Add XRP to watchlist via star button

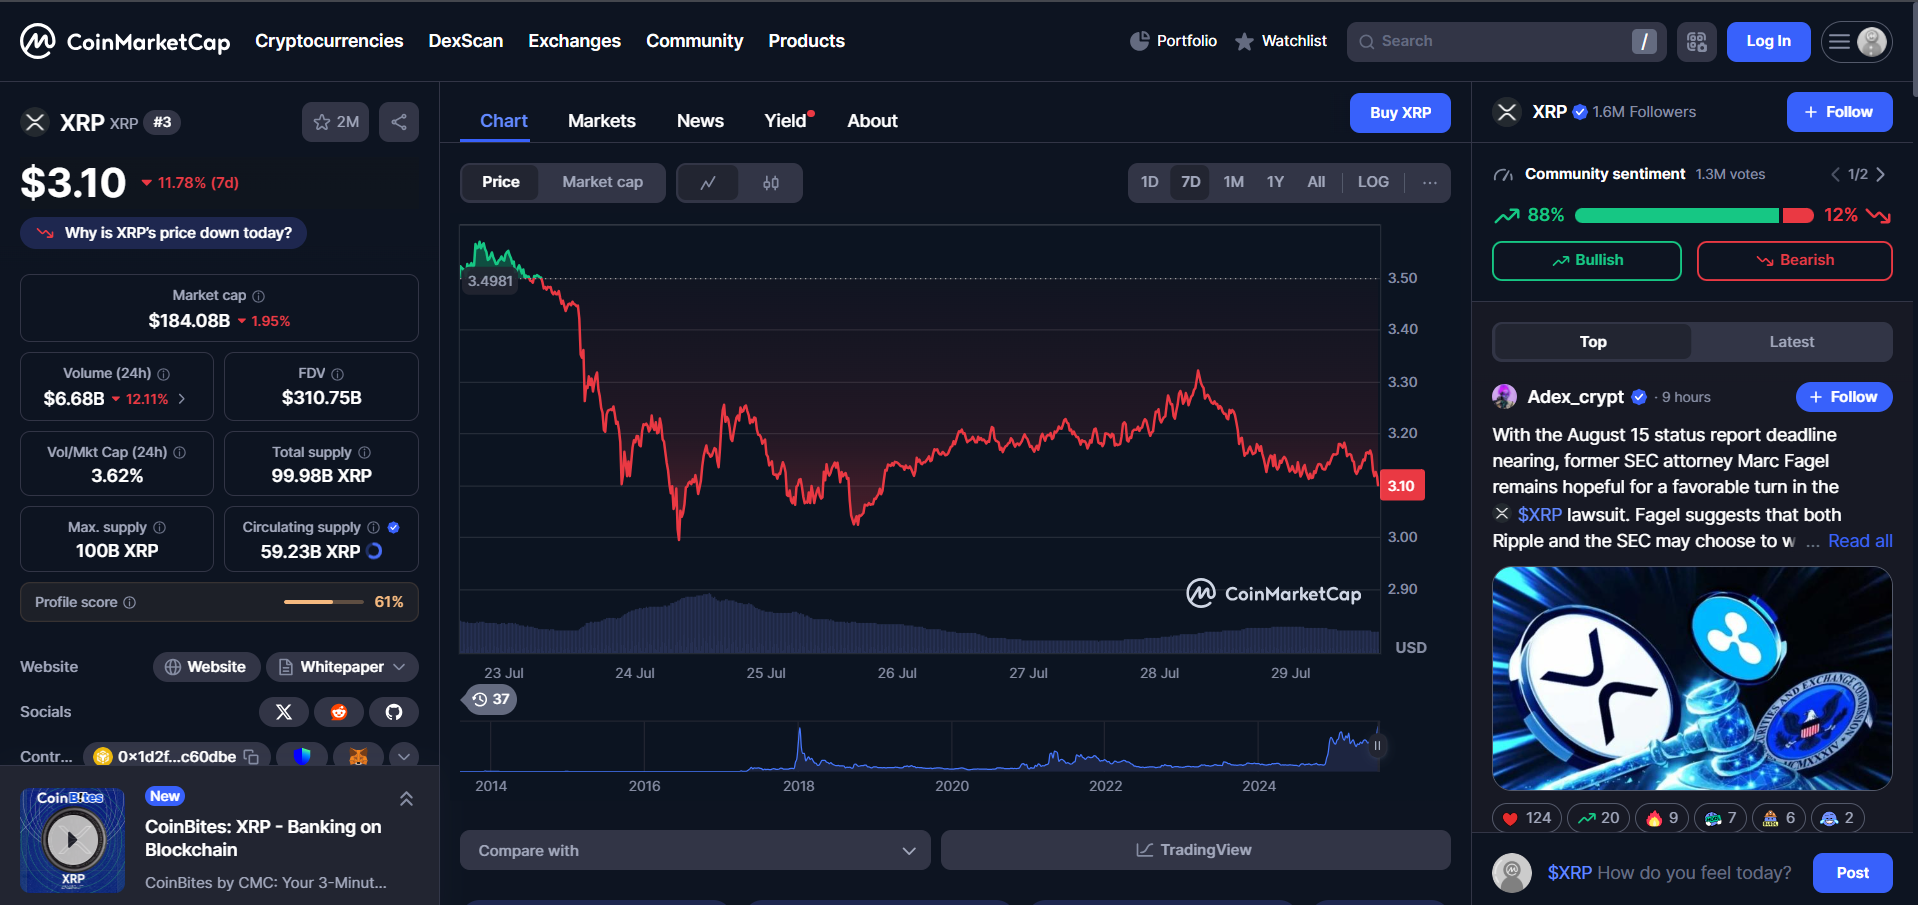pos(336,122)
